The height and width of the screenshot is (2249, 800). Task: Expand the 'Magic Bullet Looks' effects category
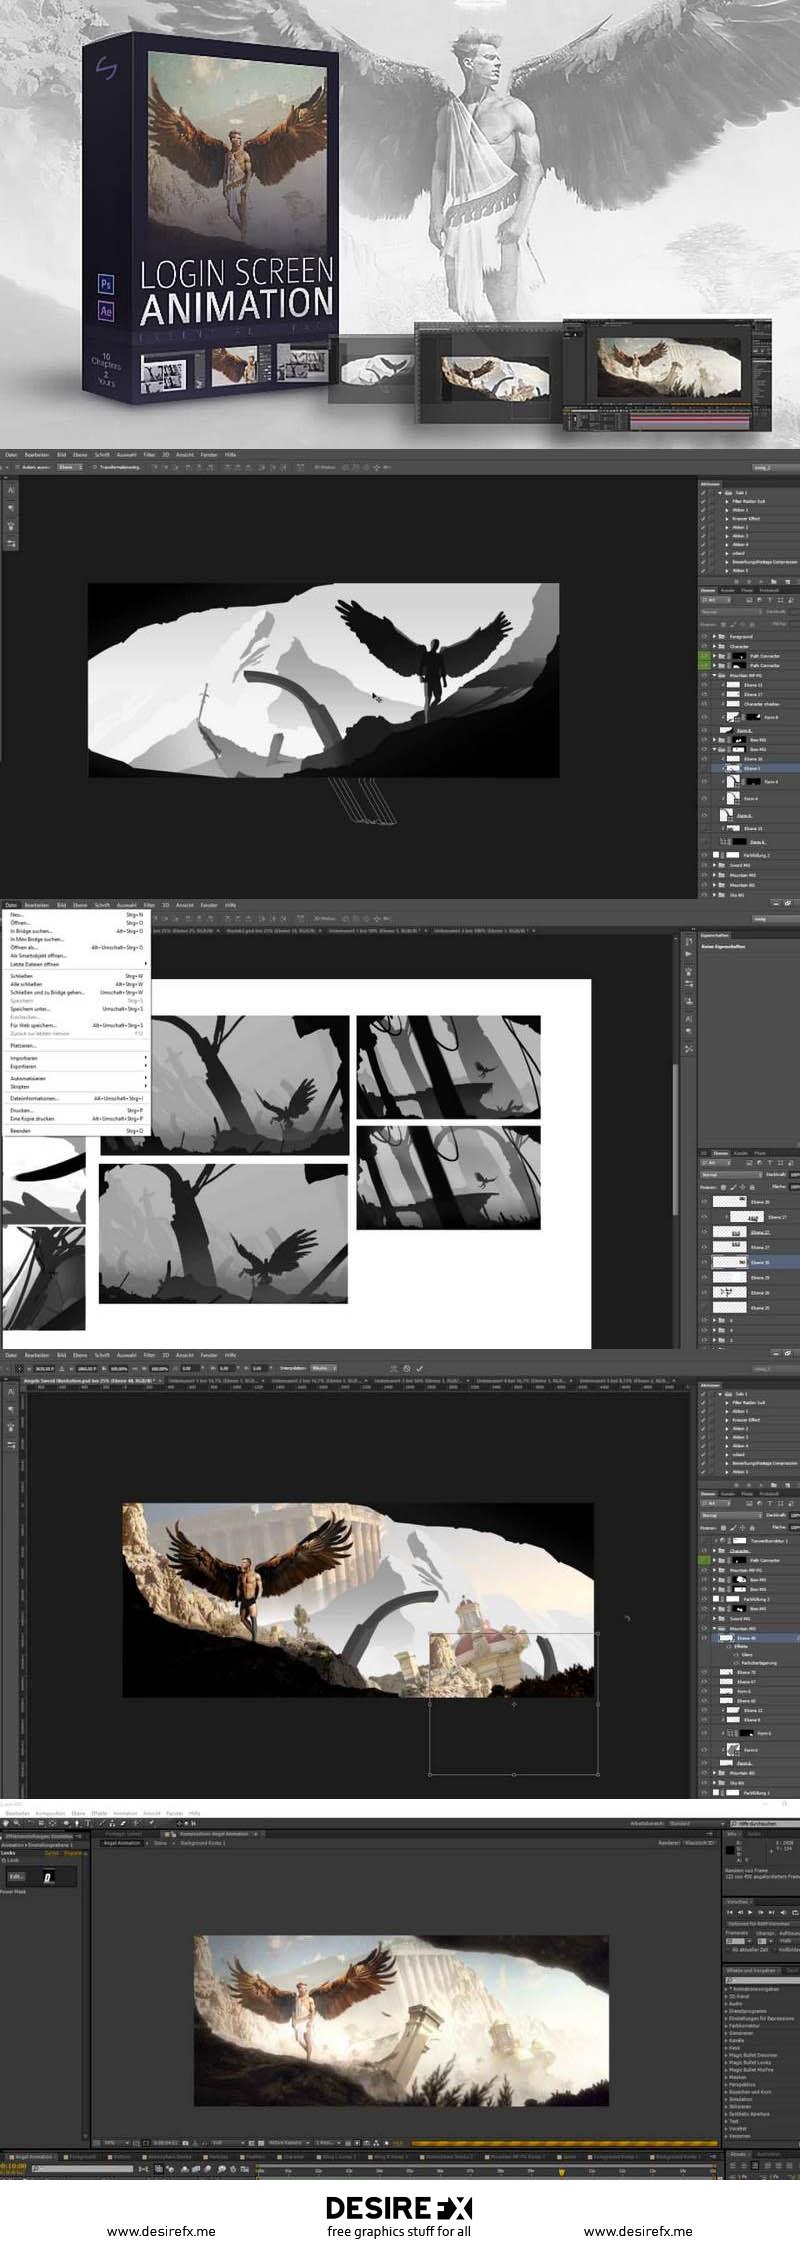tap(727, 2061)
